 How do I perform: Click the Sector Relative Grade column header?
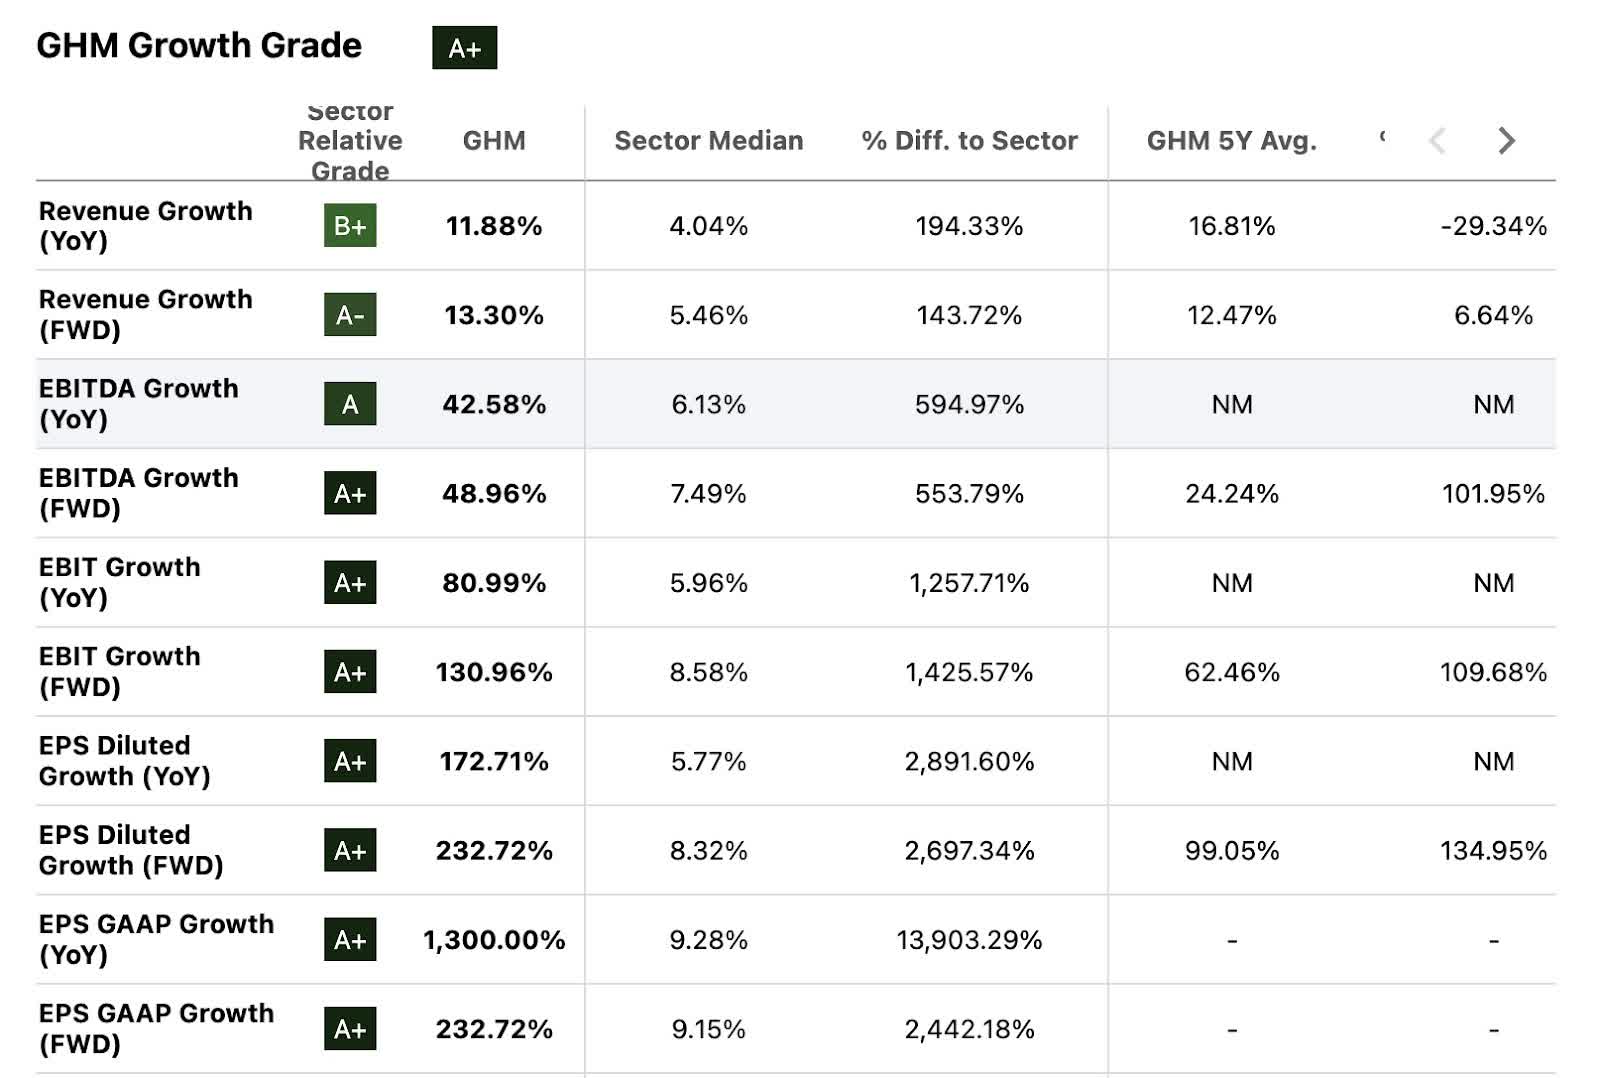(350, 141)
